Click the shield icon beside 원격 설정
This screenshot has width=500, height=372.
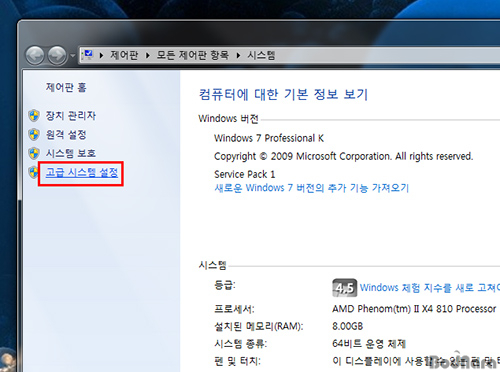[x=34, y=135]
